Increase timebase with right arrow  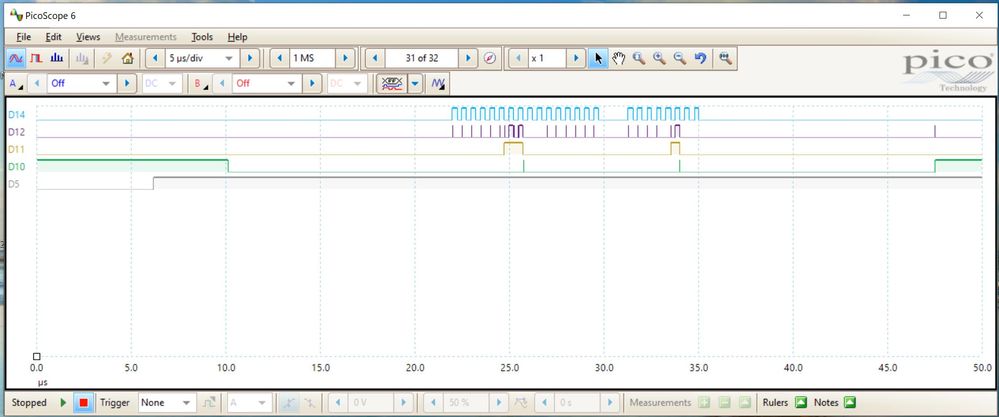250,59
